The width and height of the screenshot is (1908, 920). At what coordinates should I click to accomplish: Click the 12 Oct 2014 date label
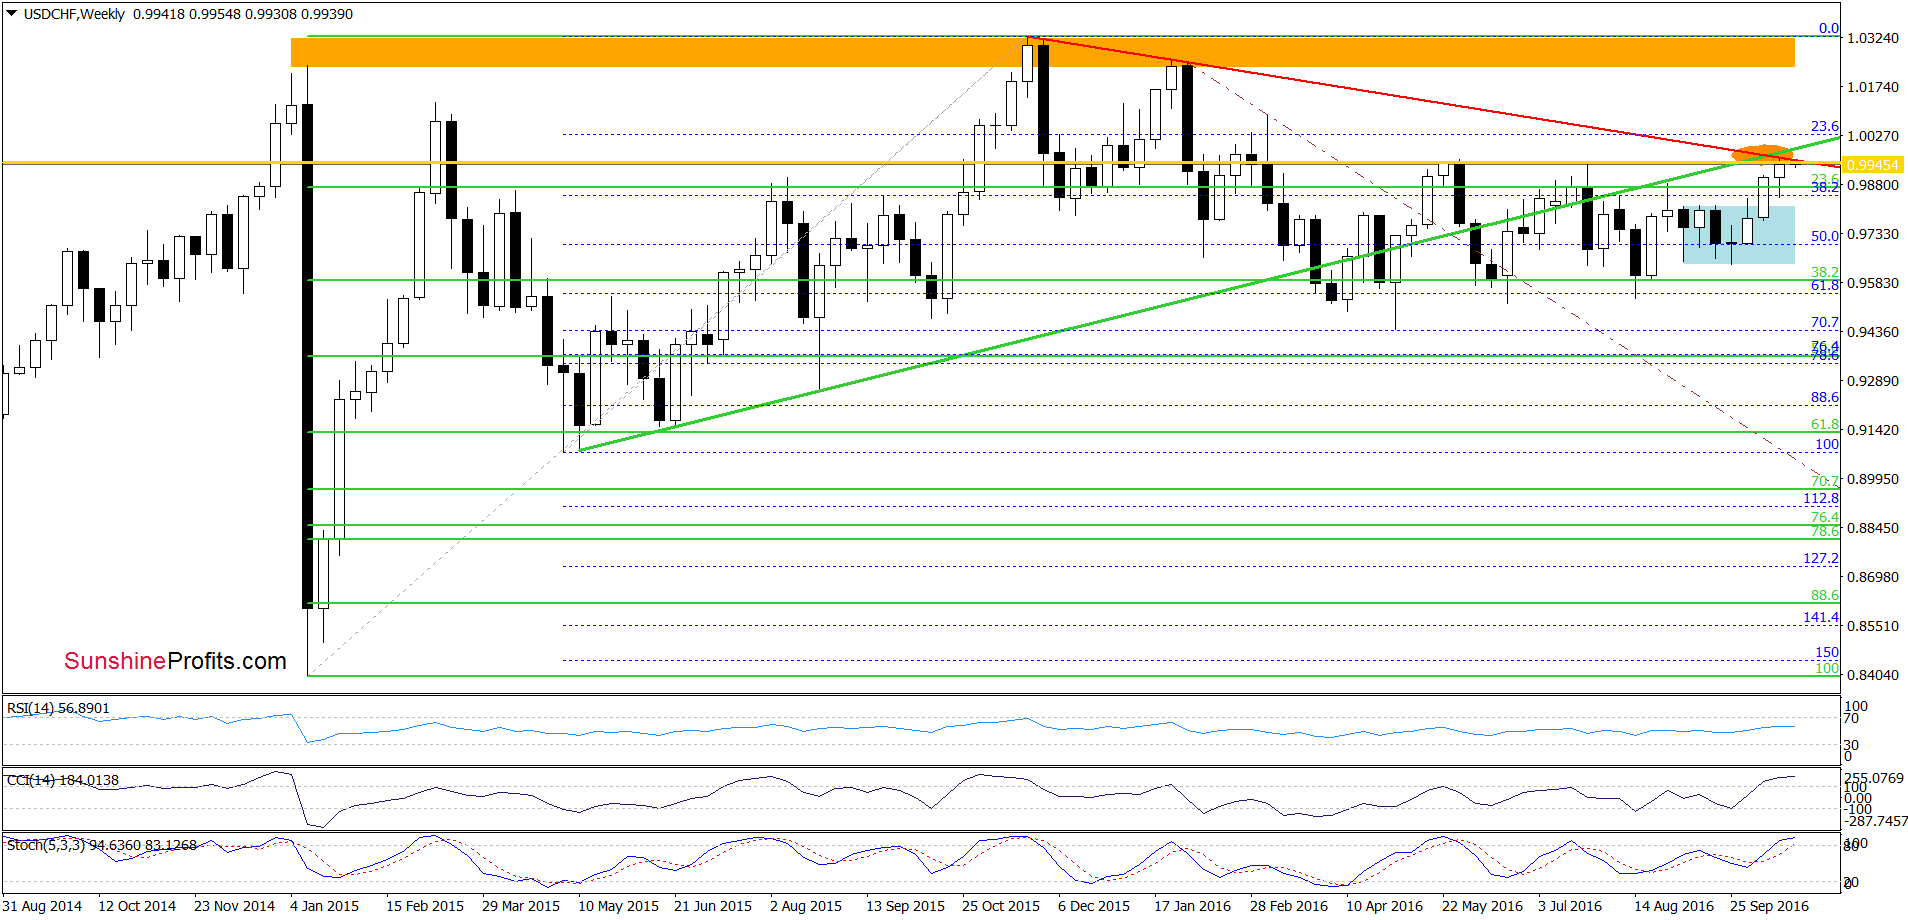137,906
